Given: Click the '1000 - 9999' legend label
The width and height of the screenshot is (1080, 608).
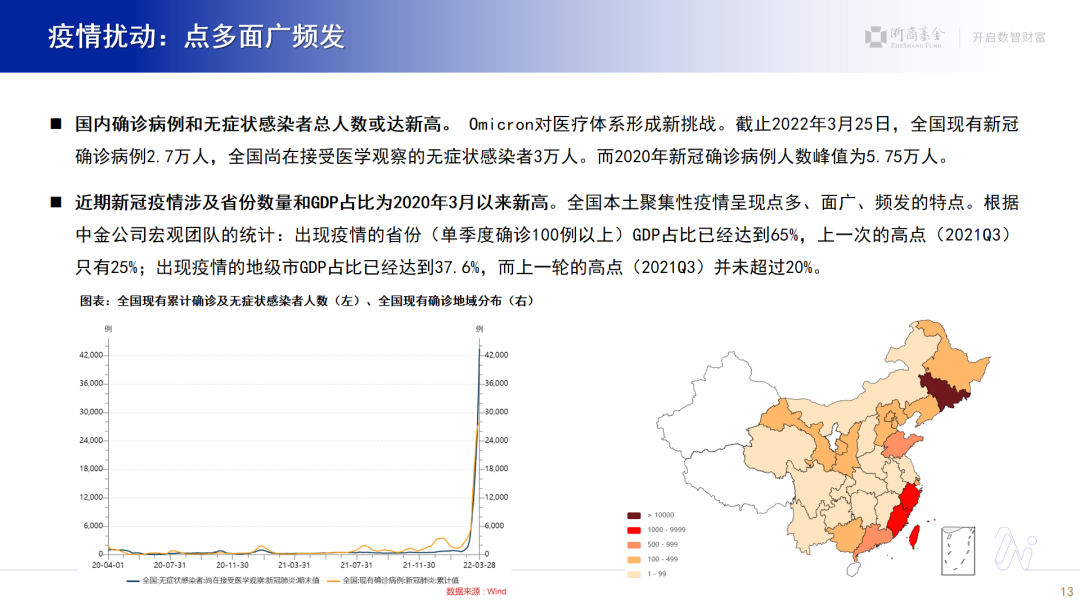Looking at the screenshot, I should click(x=666, y=530).
